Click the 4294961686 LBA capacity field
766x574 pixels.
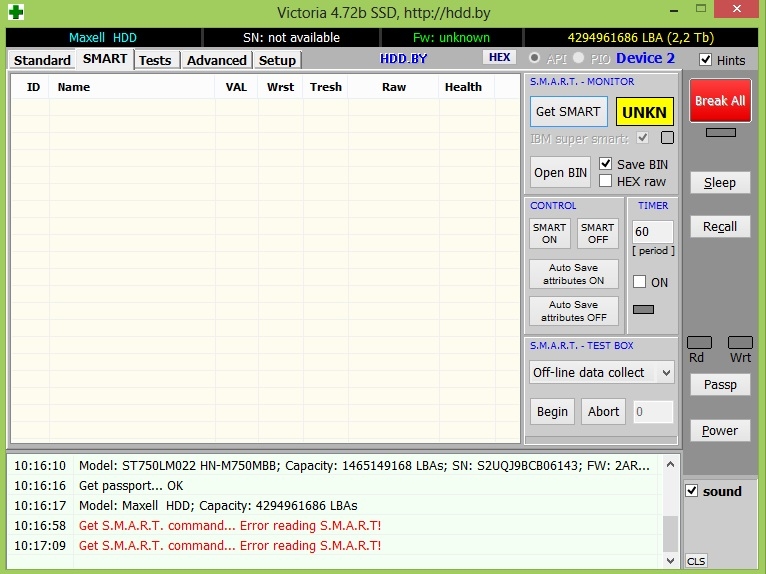click(x=641, y=38)
